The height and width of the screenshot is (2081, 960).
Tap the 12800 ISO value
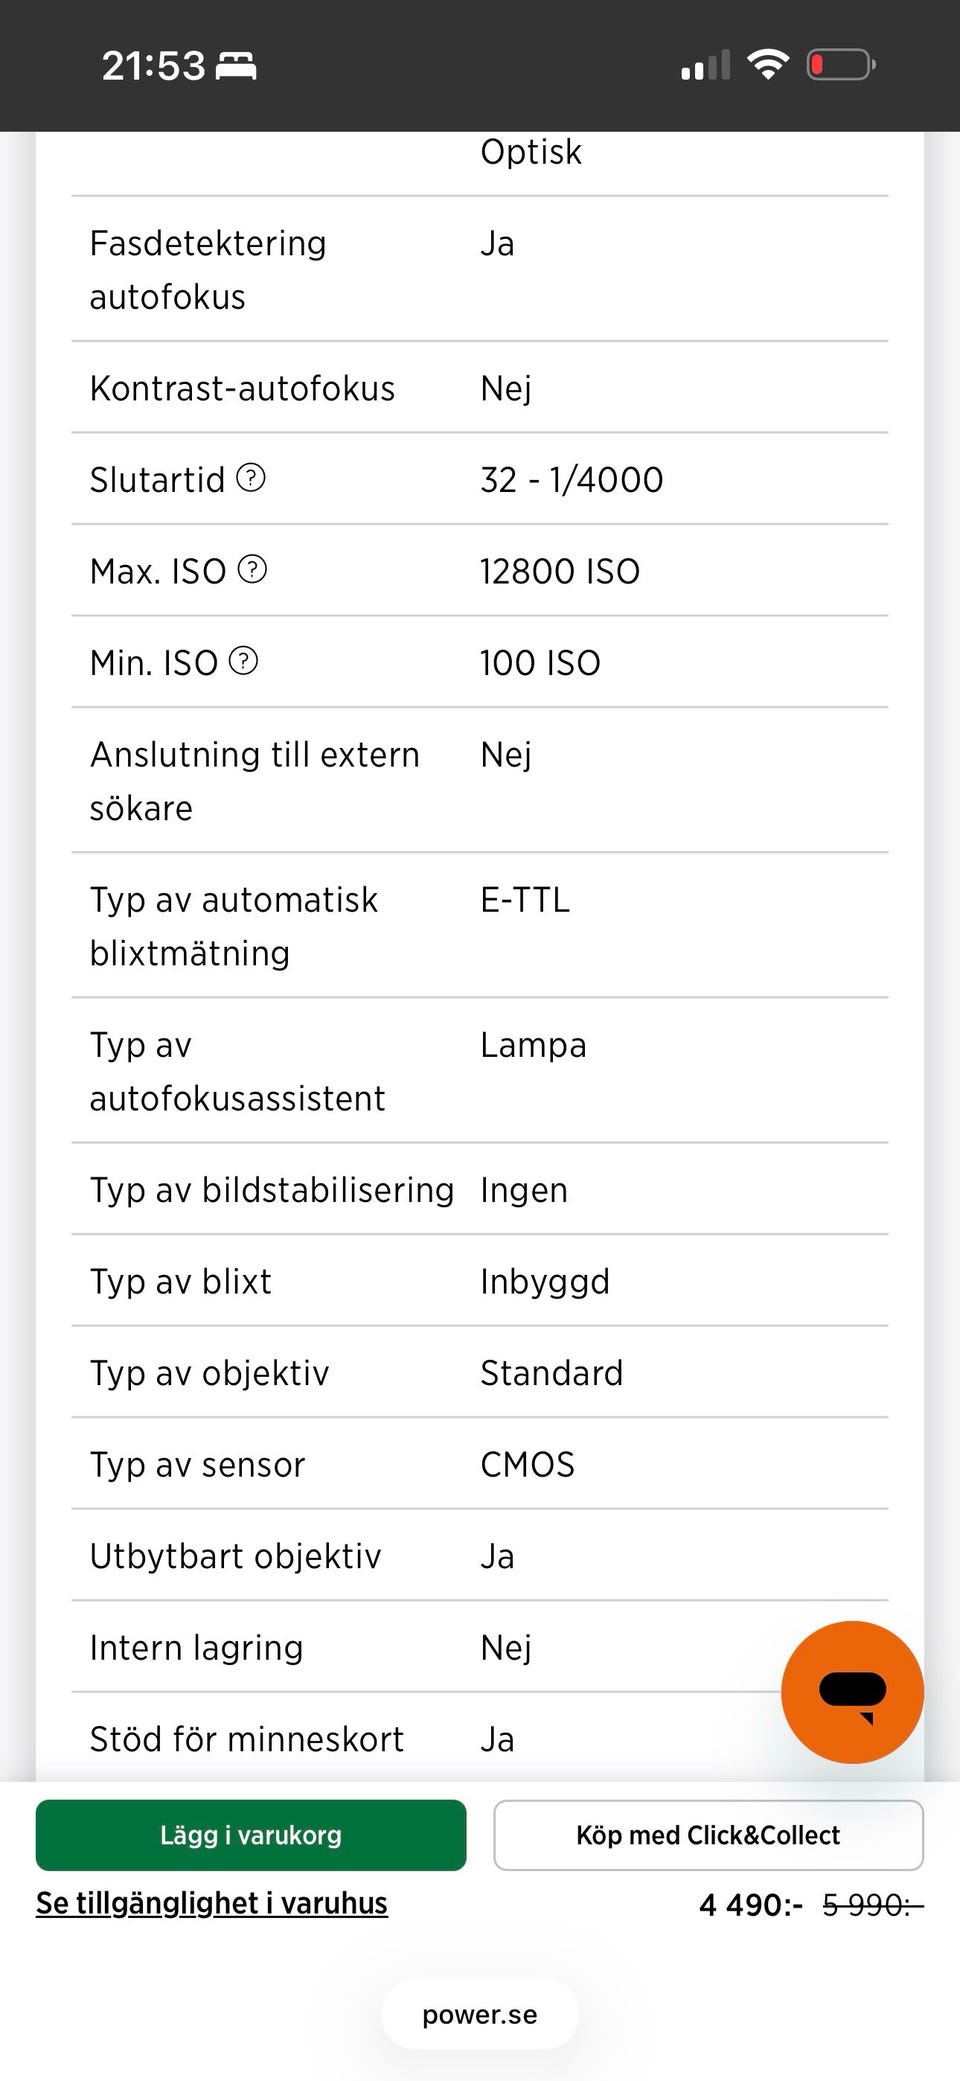560,571
